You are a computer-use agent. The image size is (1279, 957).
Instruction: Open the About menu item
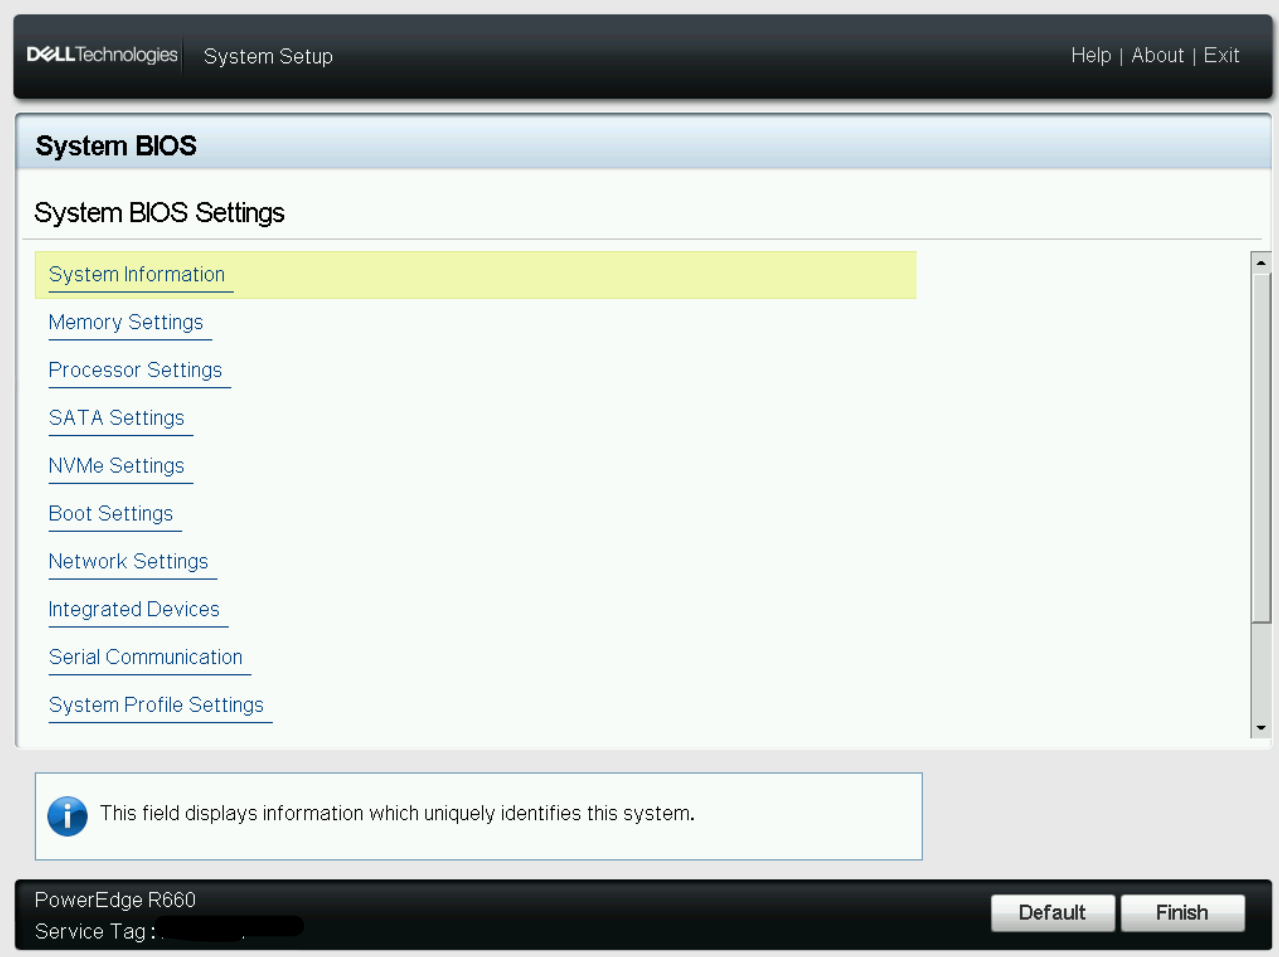[1158, 56]
